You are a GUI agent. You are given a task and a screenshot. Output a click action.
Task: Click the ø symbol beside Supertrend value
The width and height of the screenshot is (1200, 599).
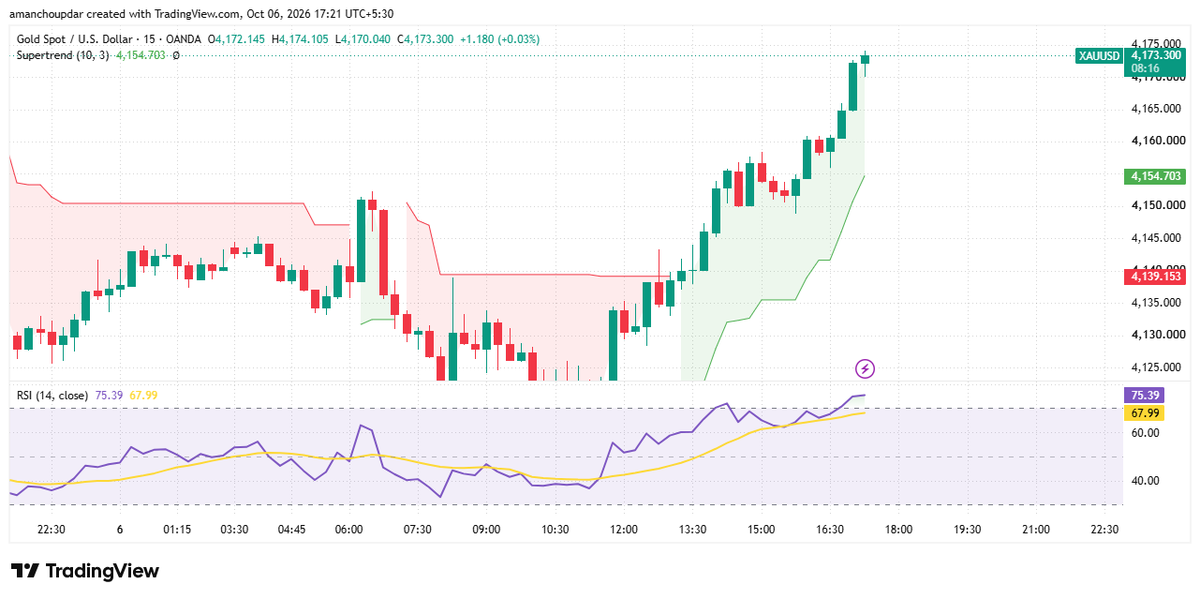[176, 55]
